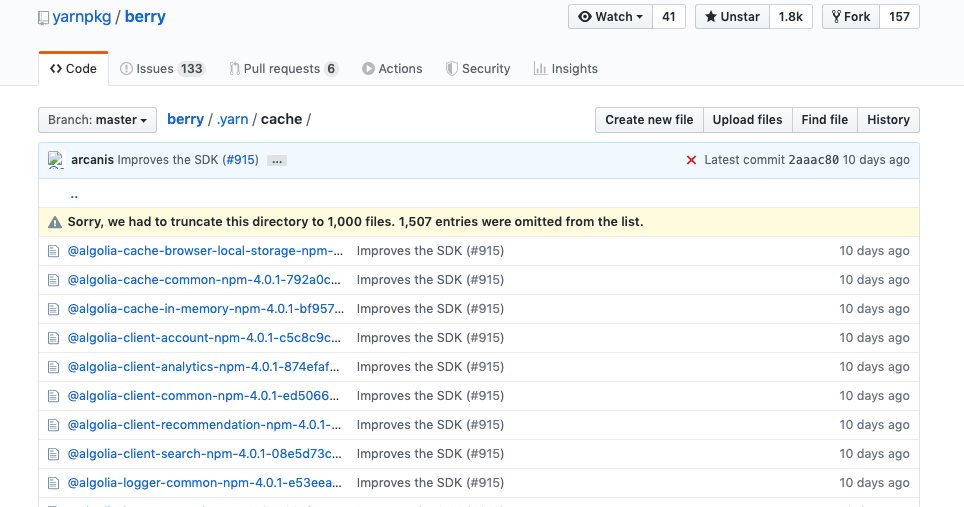
Task: Switch to the Code tab
Action: (73, 69)
